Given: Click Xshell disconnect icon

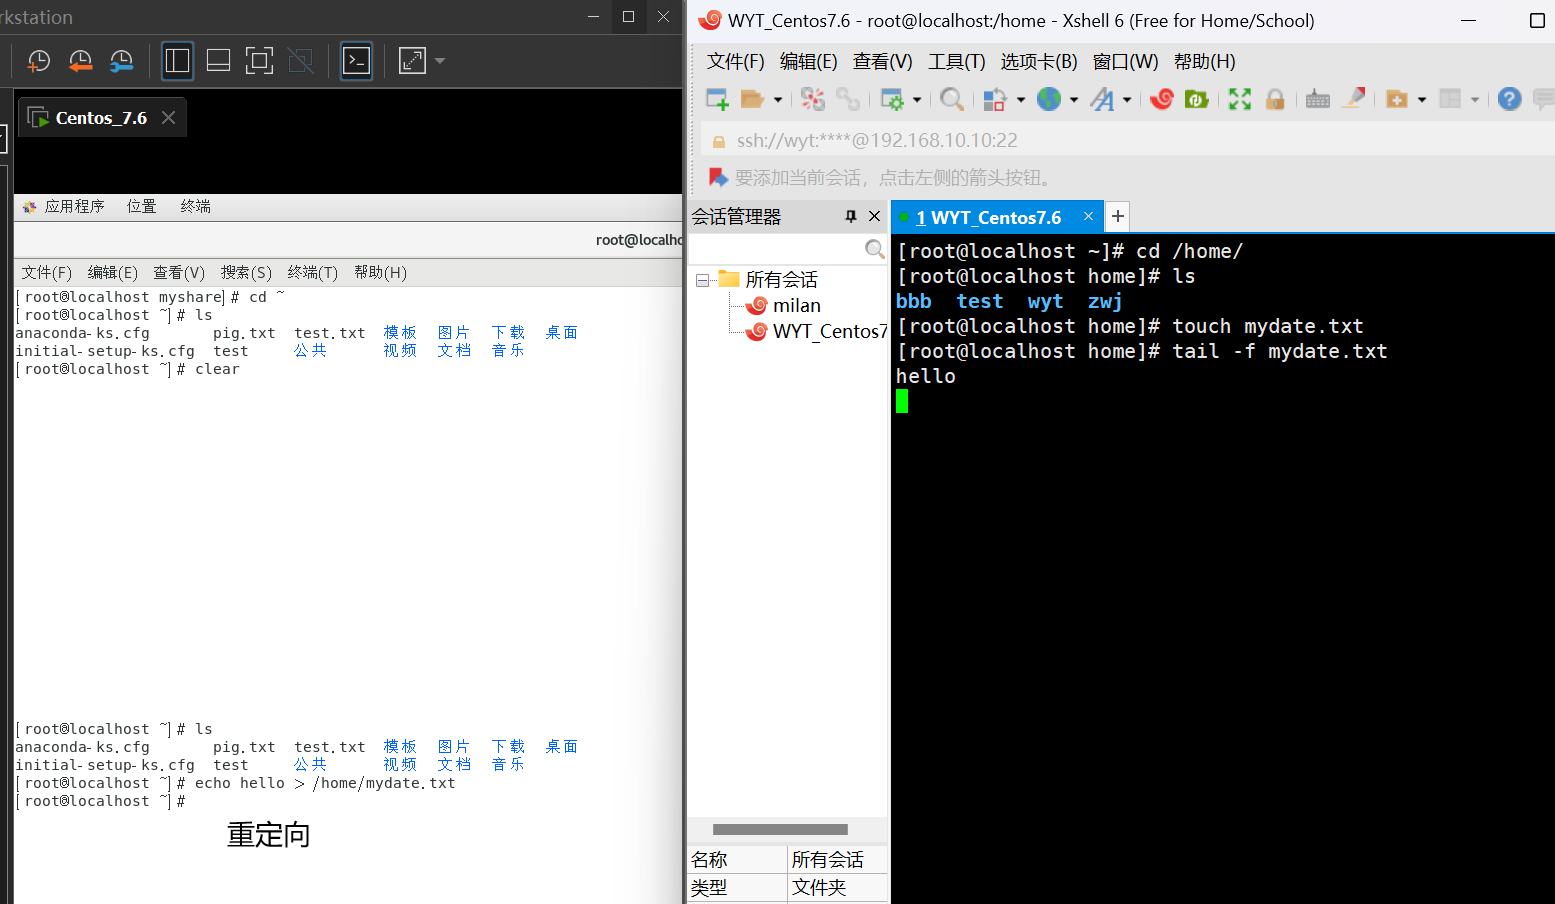Looking at the screenshot, I should tap(813, 99).
